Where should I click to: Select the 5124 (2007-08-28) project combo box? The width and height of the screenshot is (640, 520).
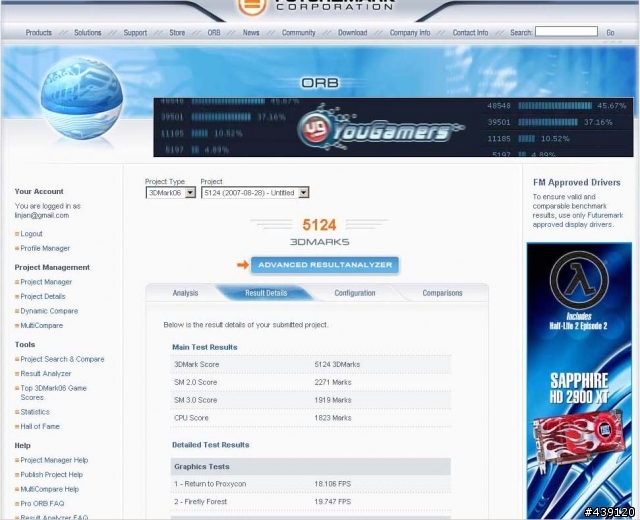255,193
